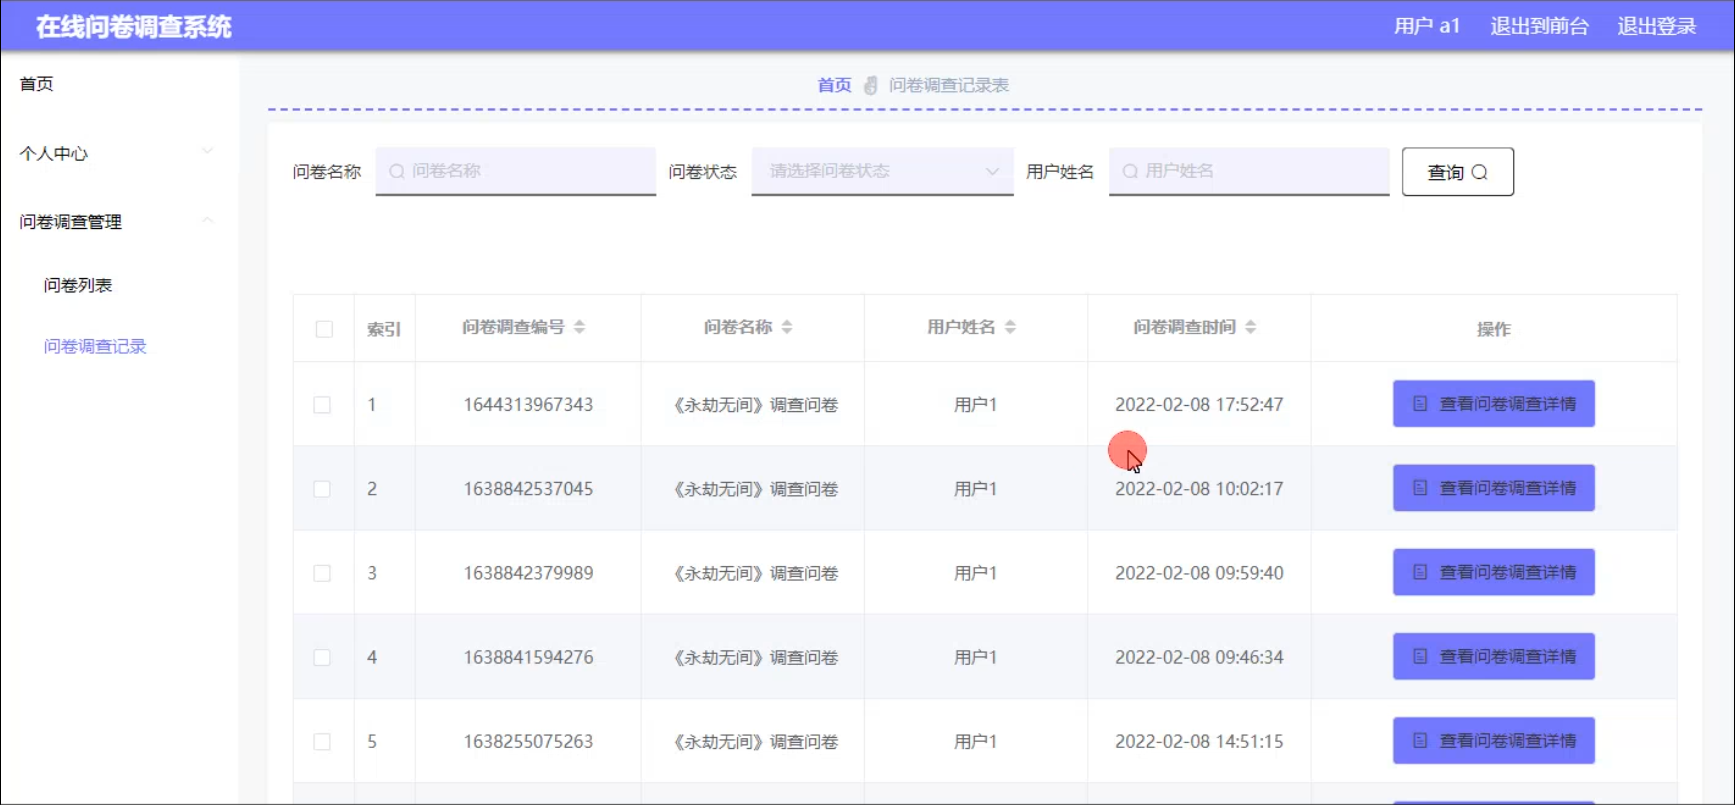Check the box for row 1638255075263
The image size is (1735, 805).
click(322, 742)
